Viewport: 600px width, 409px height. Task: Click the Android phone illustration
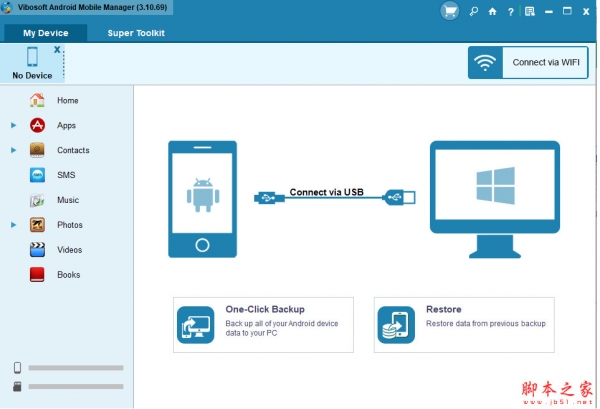(x=202, y=199)
